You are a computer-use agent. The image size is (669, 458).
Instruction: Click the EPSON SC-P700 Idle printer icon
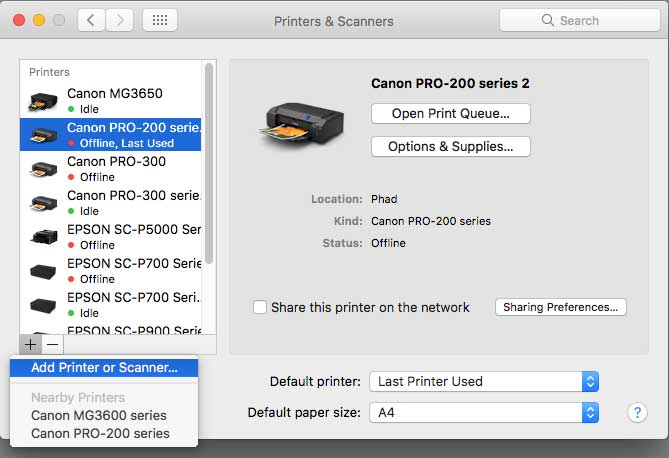[44, 305]
